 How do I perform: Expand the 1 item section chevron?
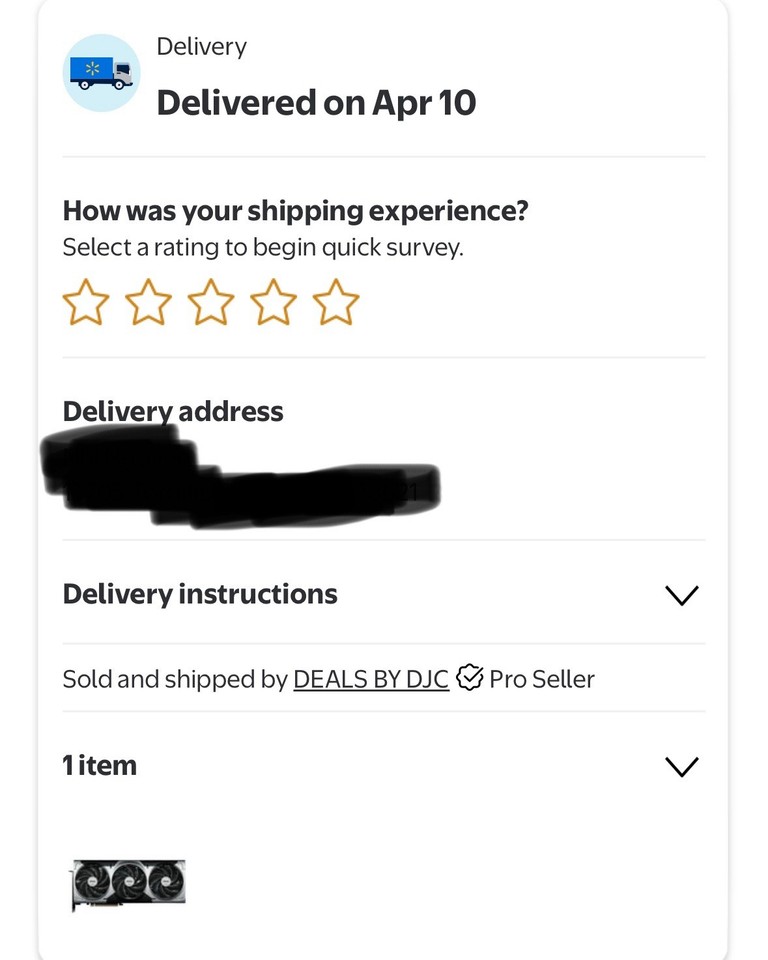(x=681, y=767)
